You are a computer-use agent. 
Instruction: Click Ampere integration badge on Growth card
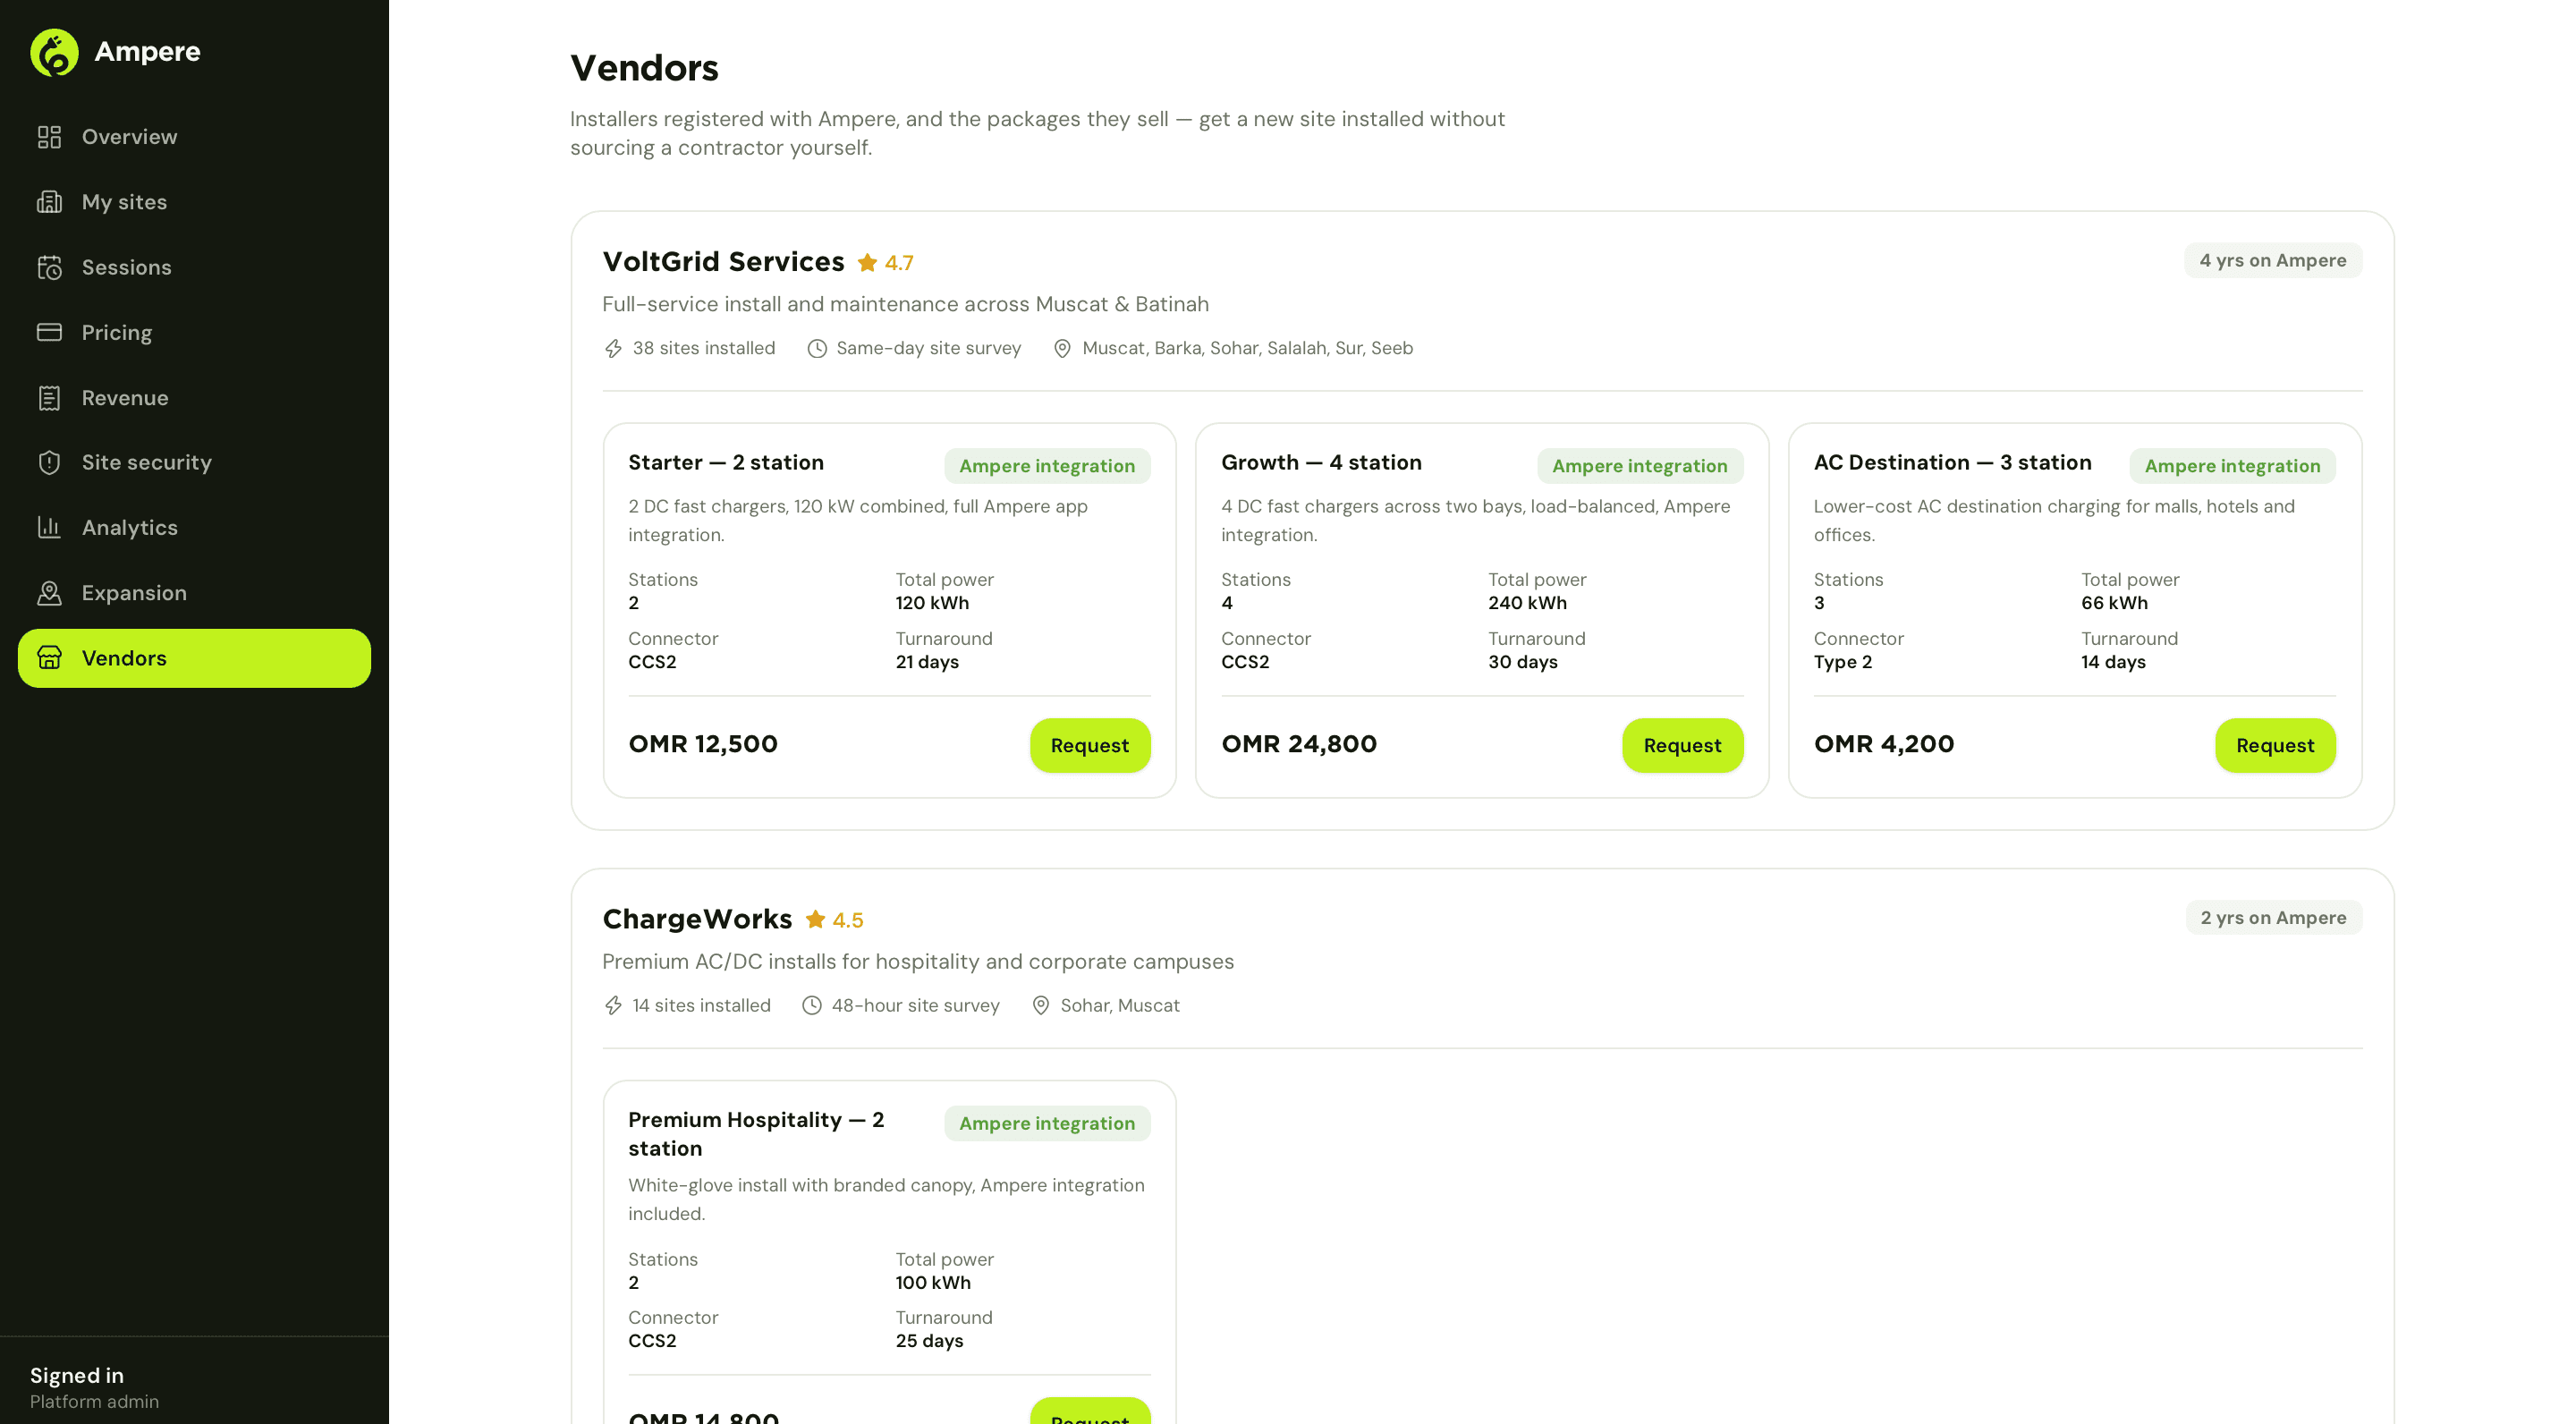[1639, 466]
